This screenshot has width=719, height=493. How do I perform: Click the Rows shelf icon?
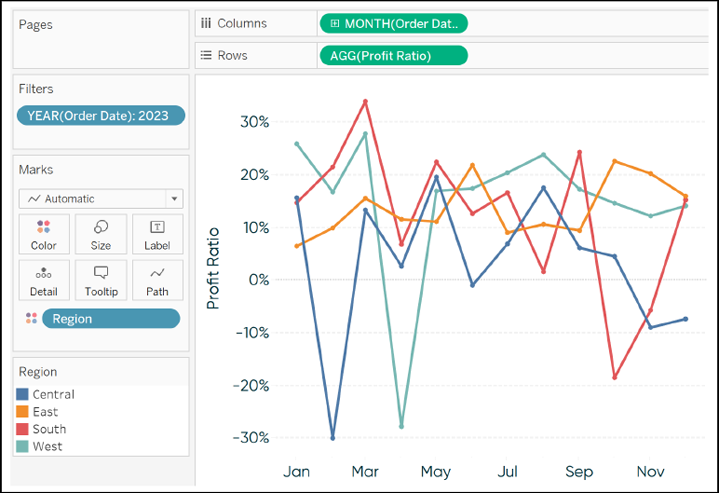point(206,55)
